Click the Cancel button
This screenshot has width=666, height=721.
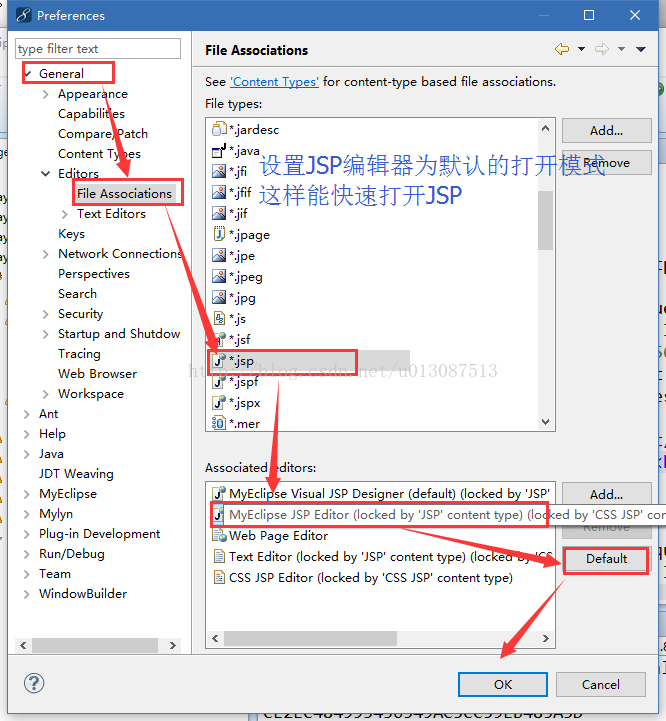(x=601, y=685)
